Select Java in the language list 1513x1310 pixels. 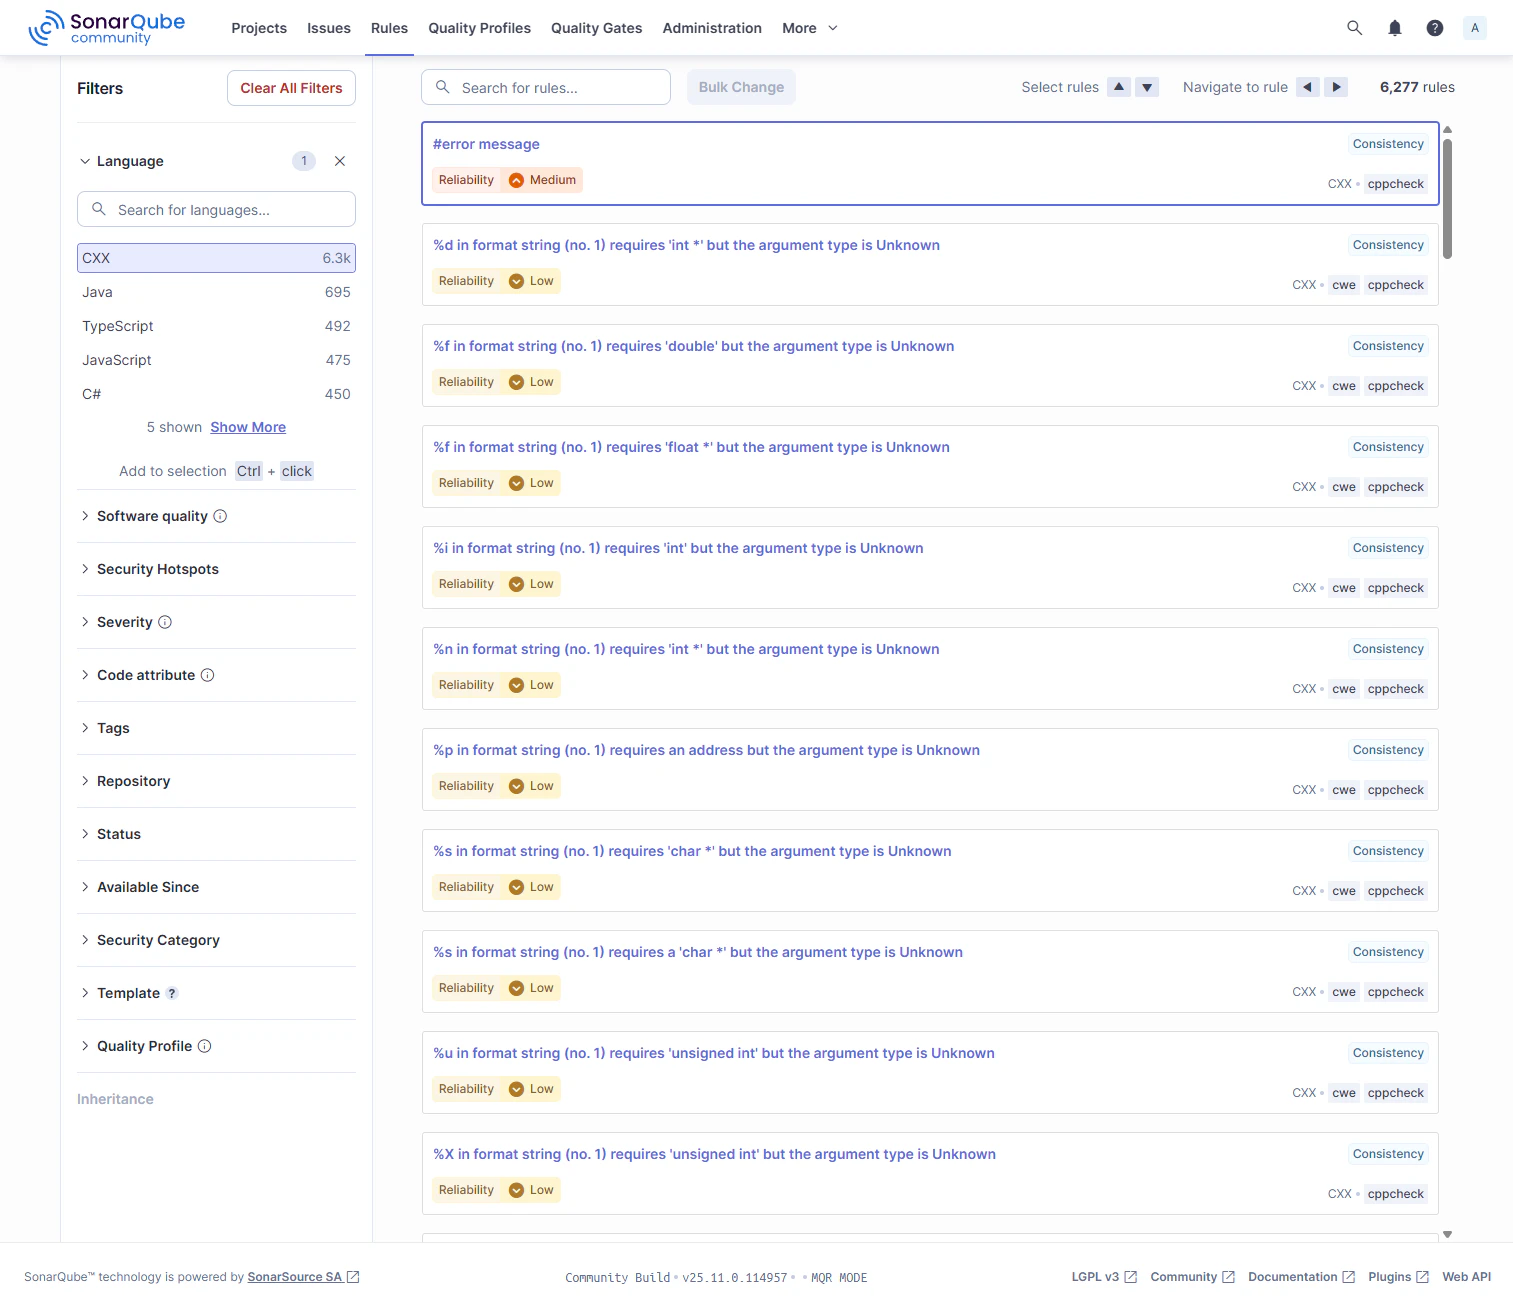coord(216,292)
